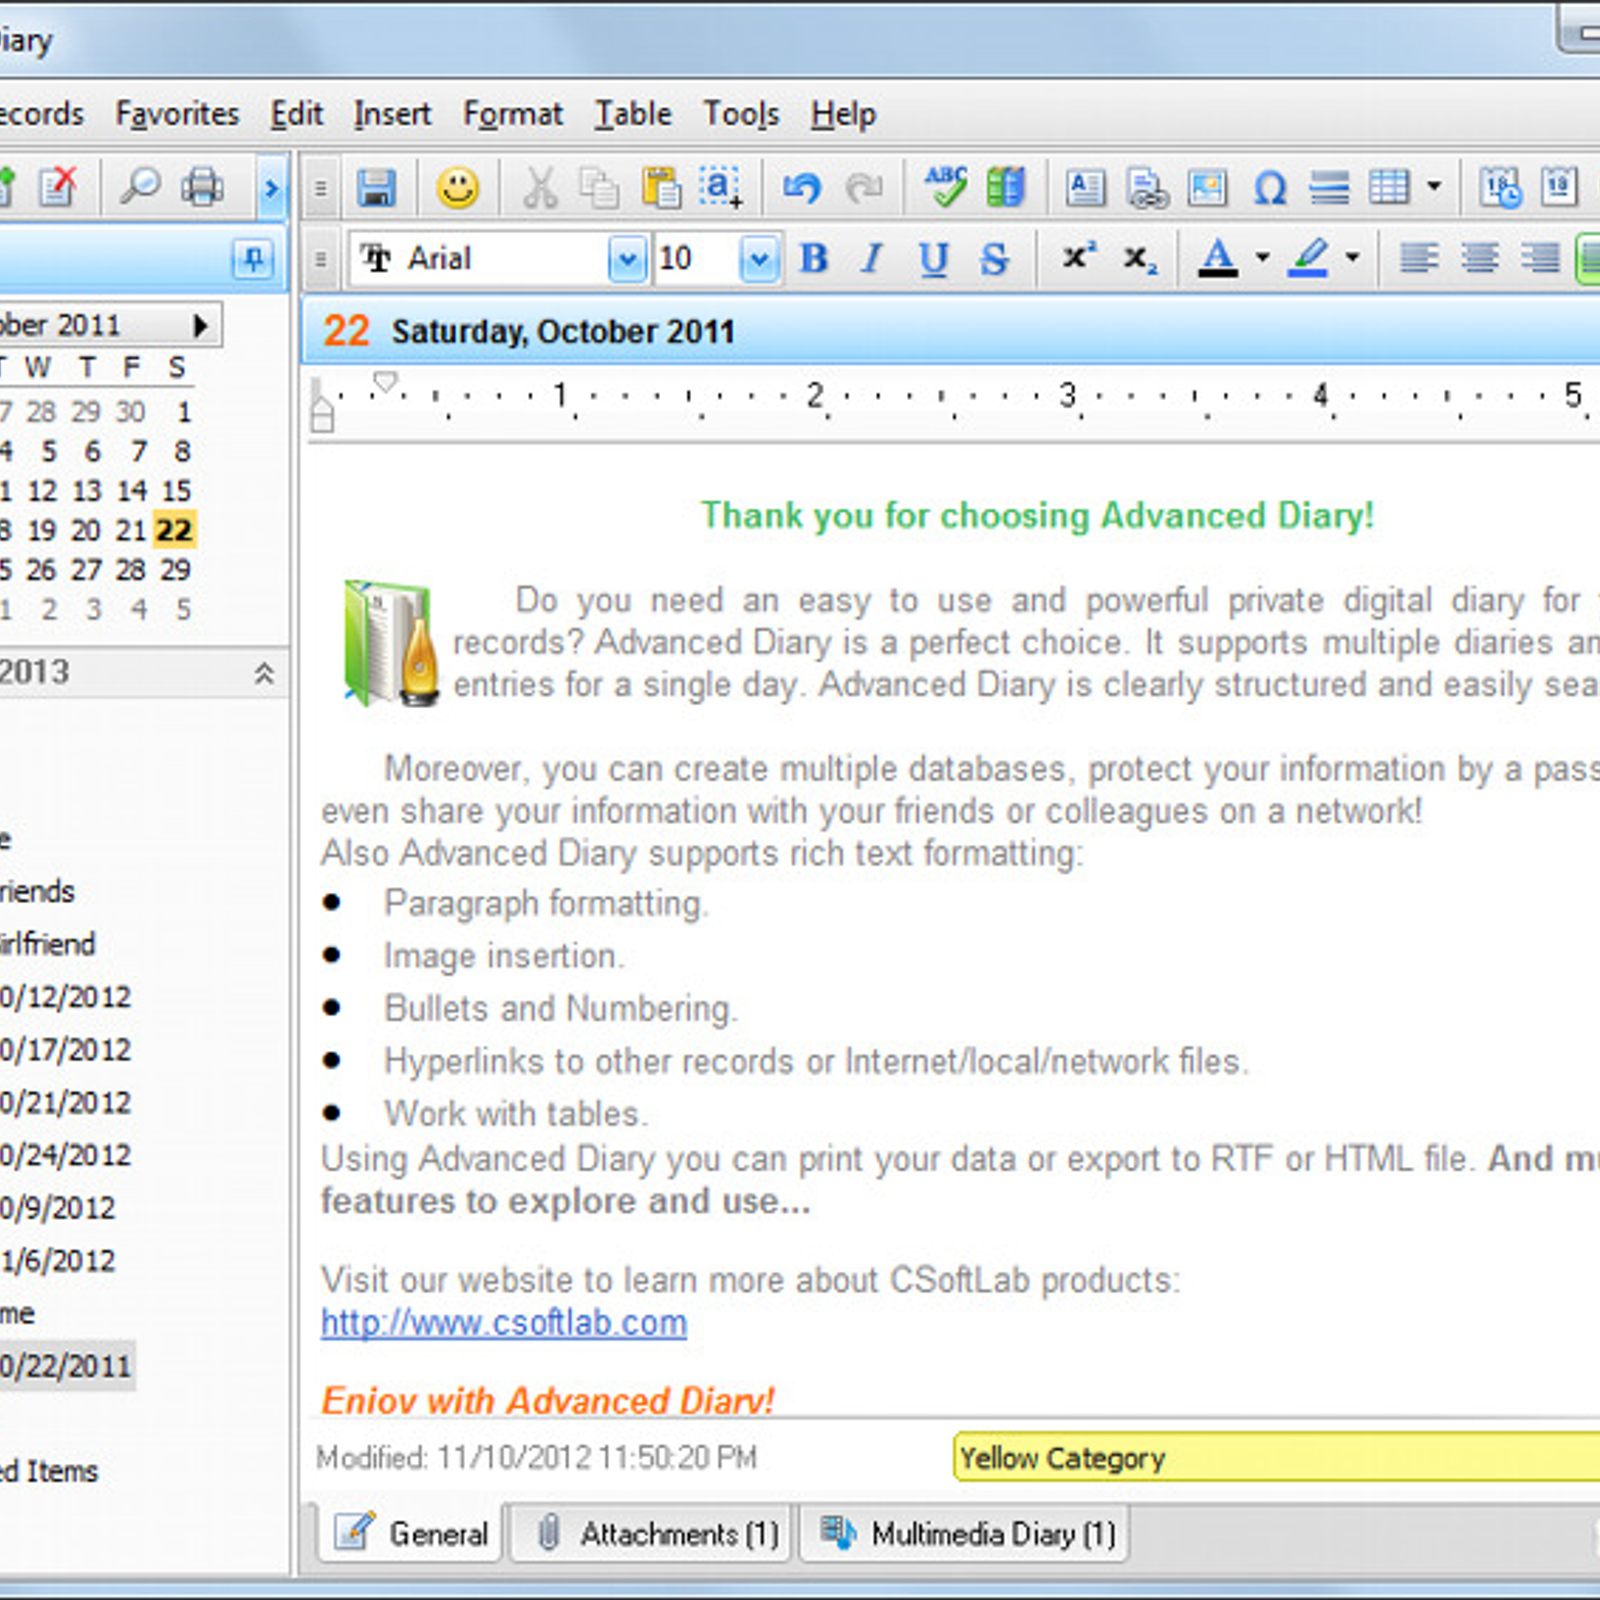Open the csoftlab.com hyperlink

tap(504, 1322)
